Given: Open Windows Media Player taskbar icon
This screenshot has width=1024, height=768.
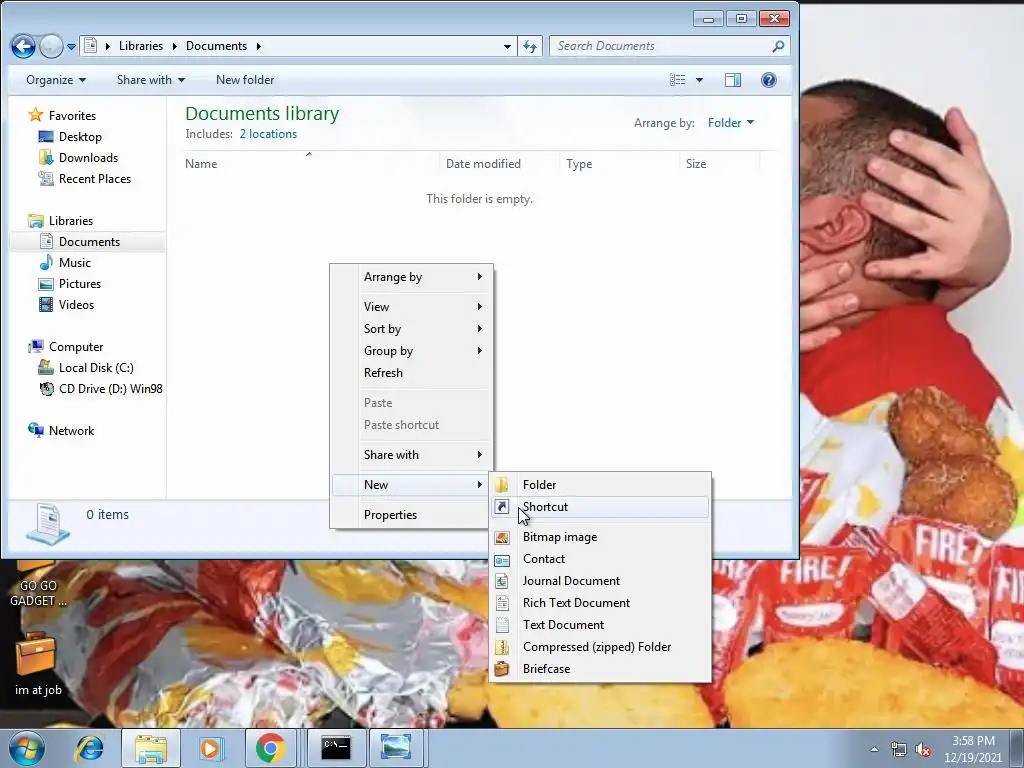Looking at the screenshot, I should (x=211, y=748).
